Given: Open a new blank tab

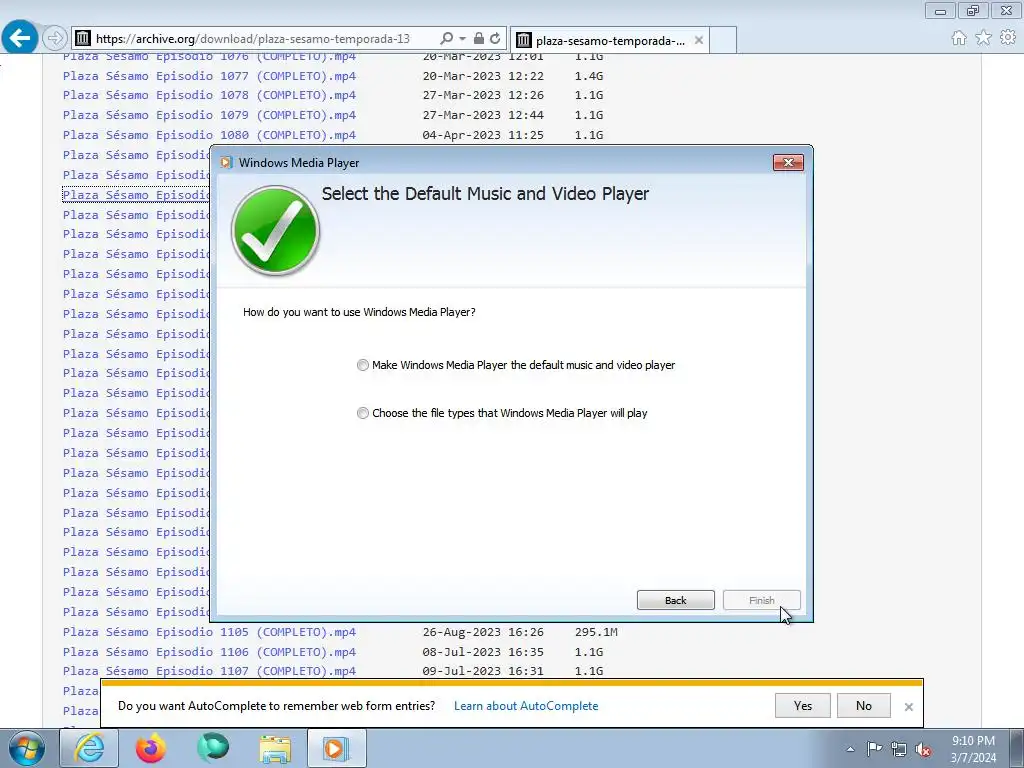Looking at the screenshot, I should [x=723, y=40].
